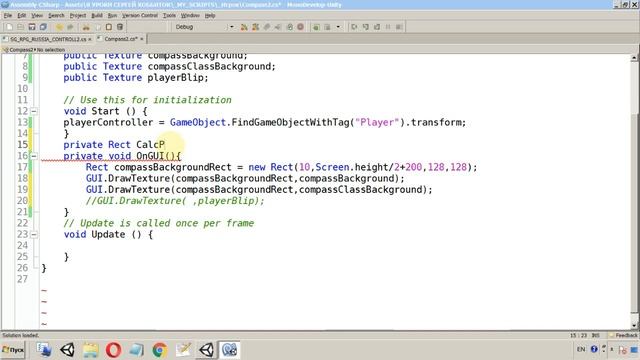This screenshot has height=360, width=640.
Task: Switch to the Compass2.cs tab
Action: pyautogui.click(x=121, y=39)
